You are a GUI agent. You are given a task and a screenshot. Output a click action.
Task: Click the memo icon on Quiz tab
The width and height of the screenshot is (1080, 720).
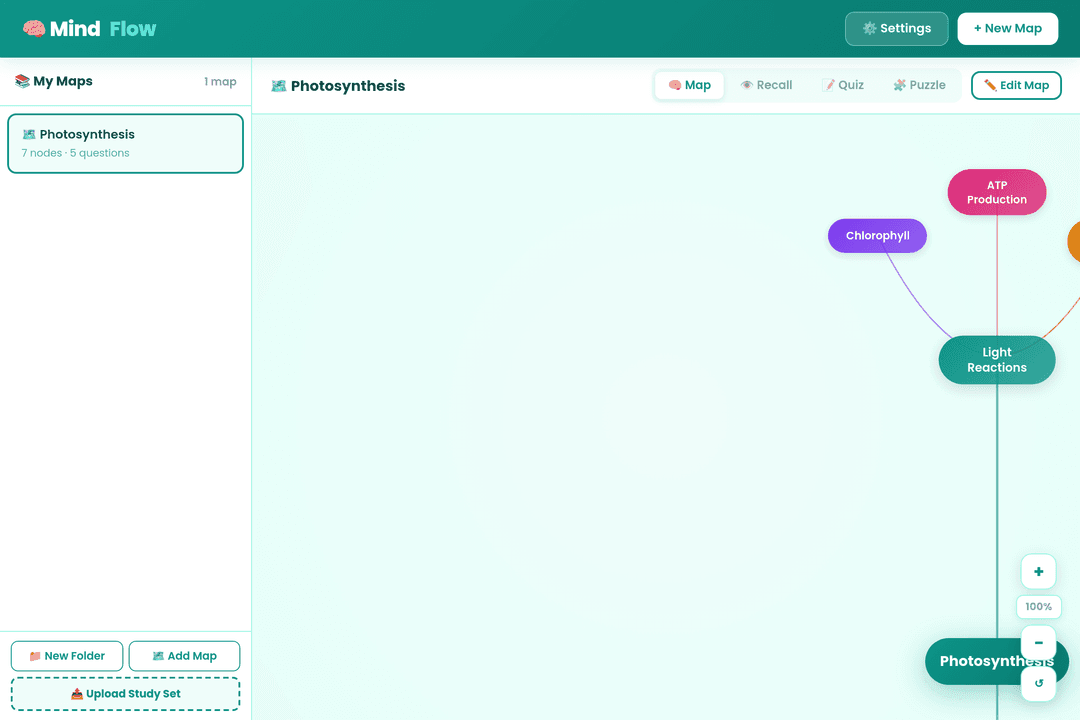[x=828, y=85]
